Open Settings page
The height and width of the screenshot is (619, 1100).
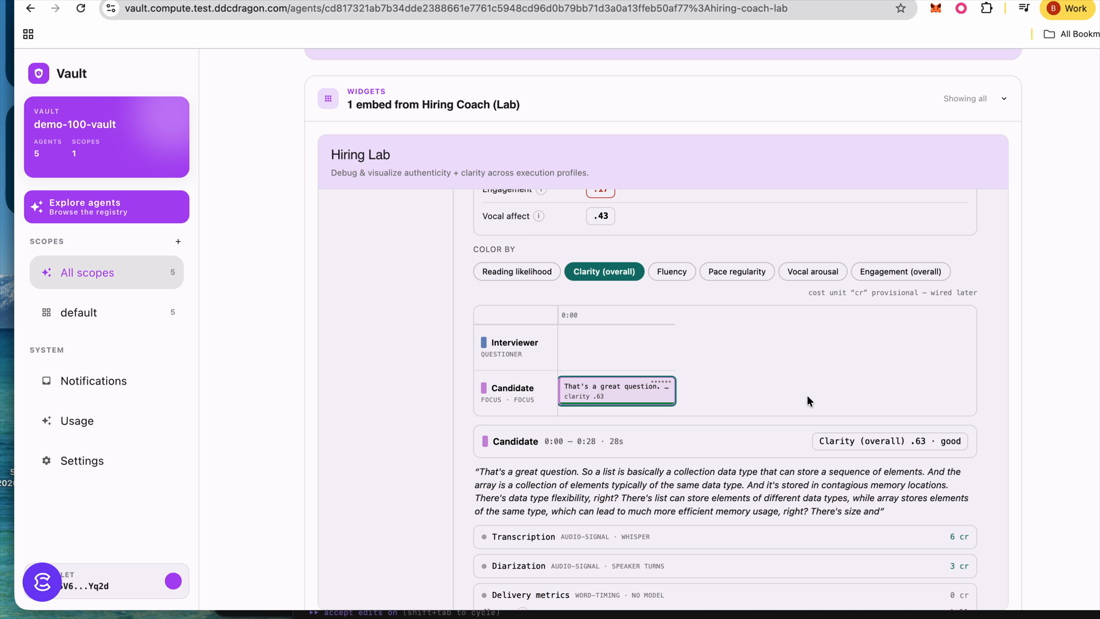click(x=107, y=461)
